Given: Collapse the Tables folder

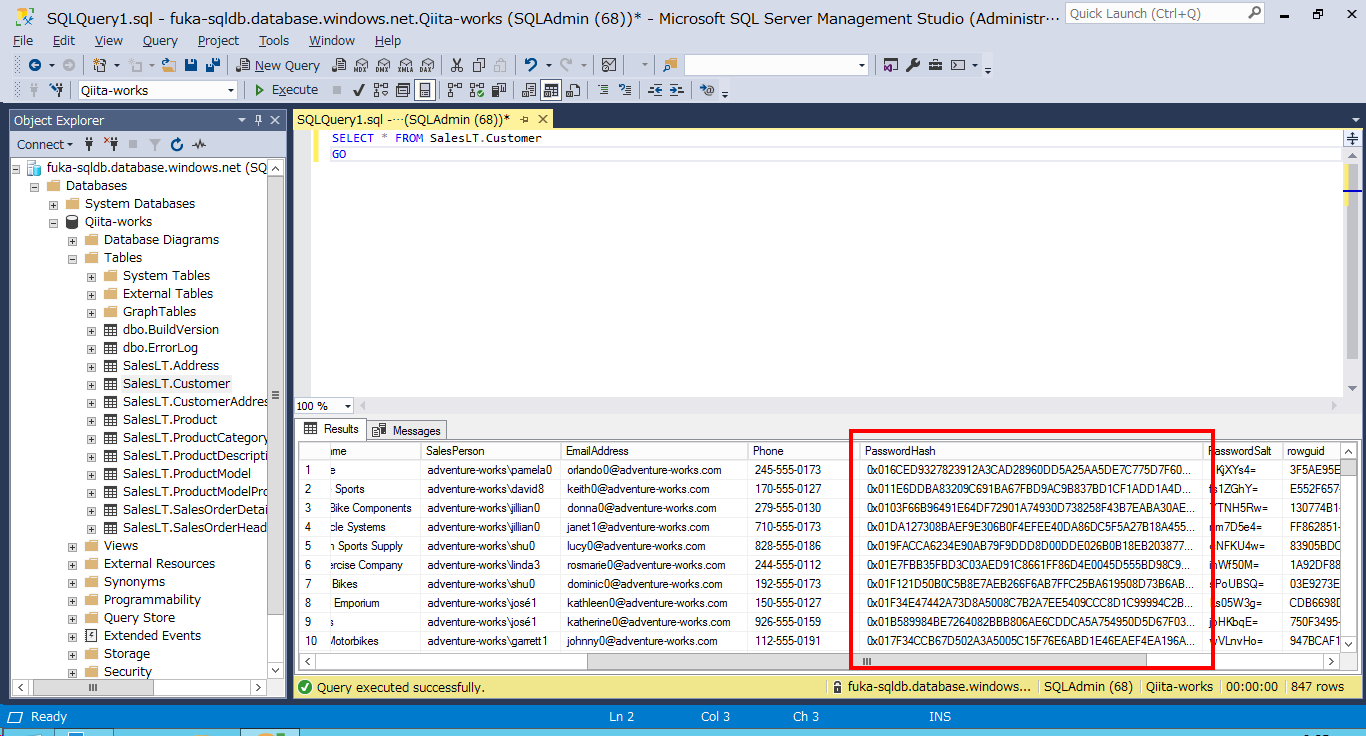Looking at the screenshot, I should click(x=71, y=257).
